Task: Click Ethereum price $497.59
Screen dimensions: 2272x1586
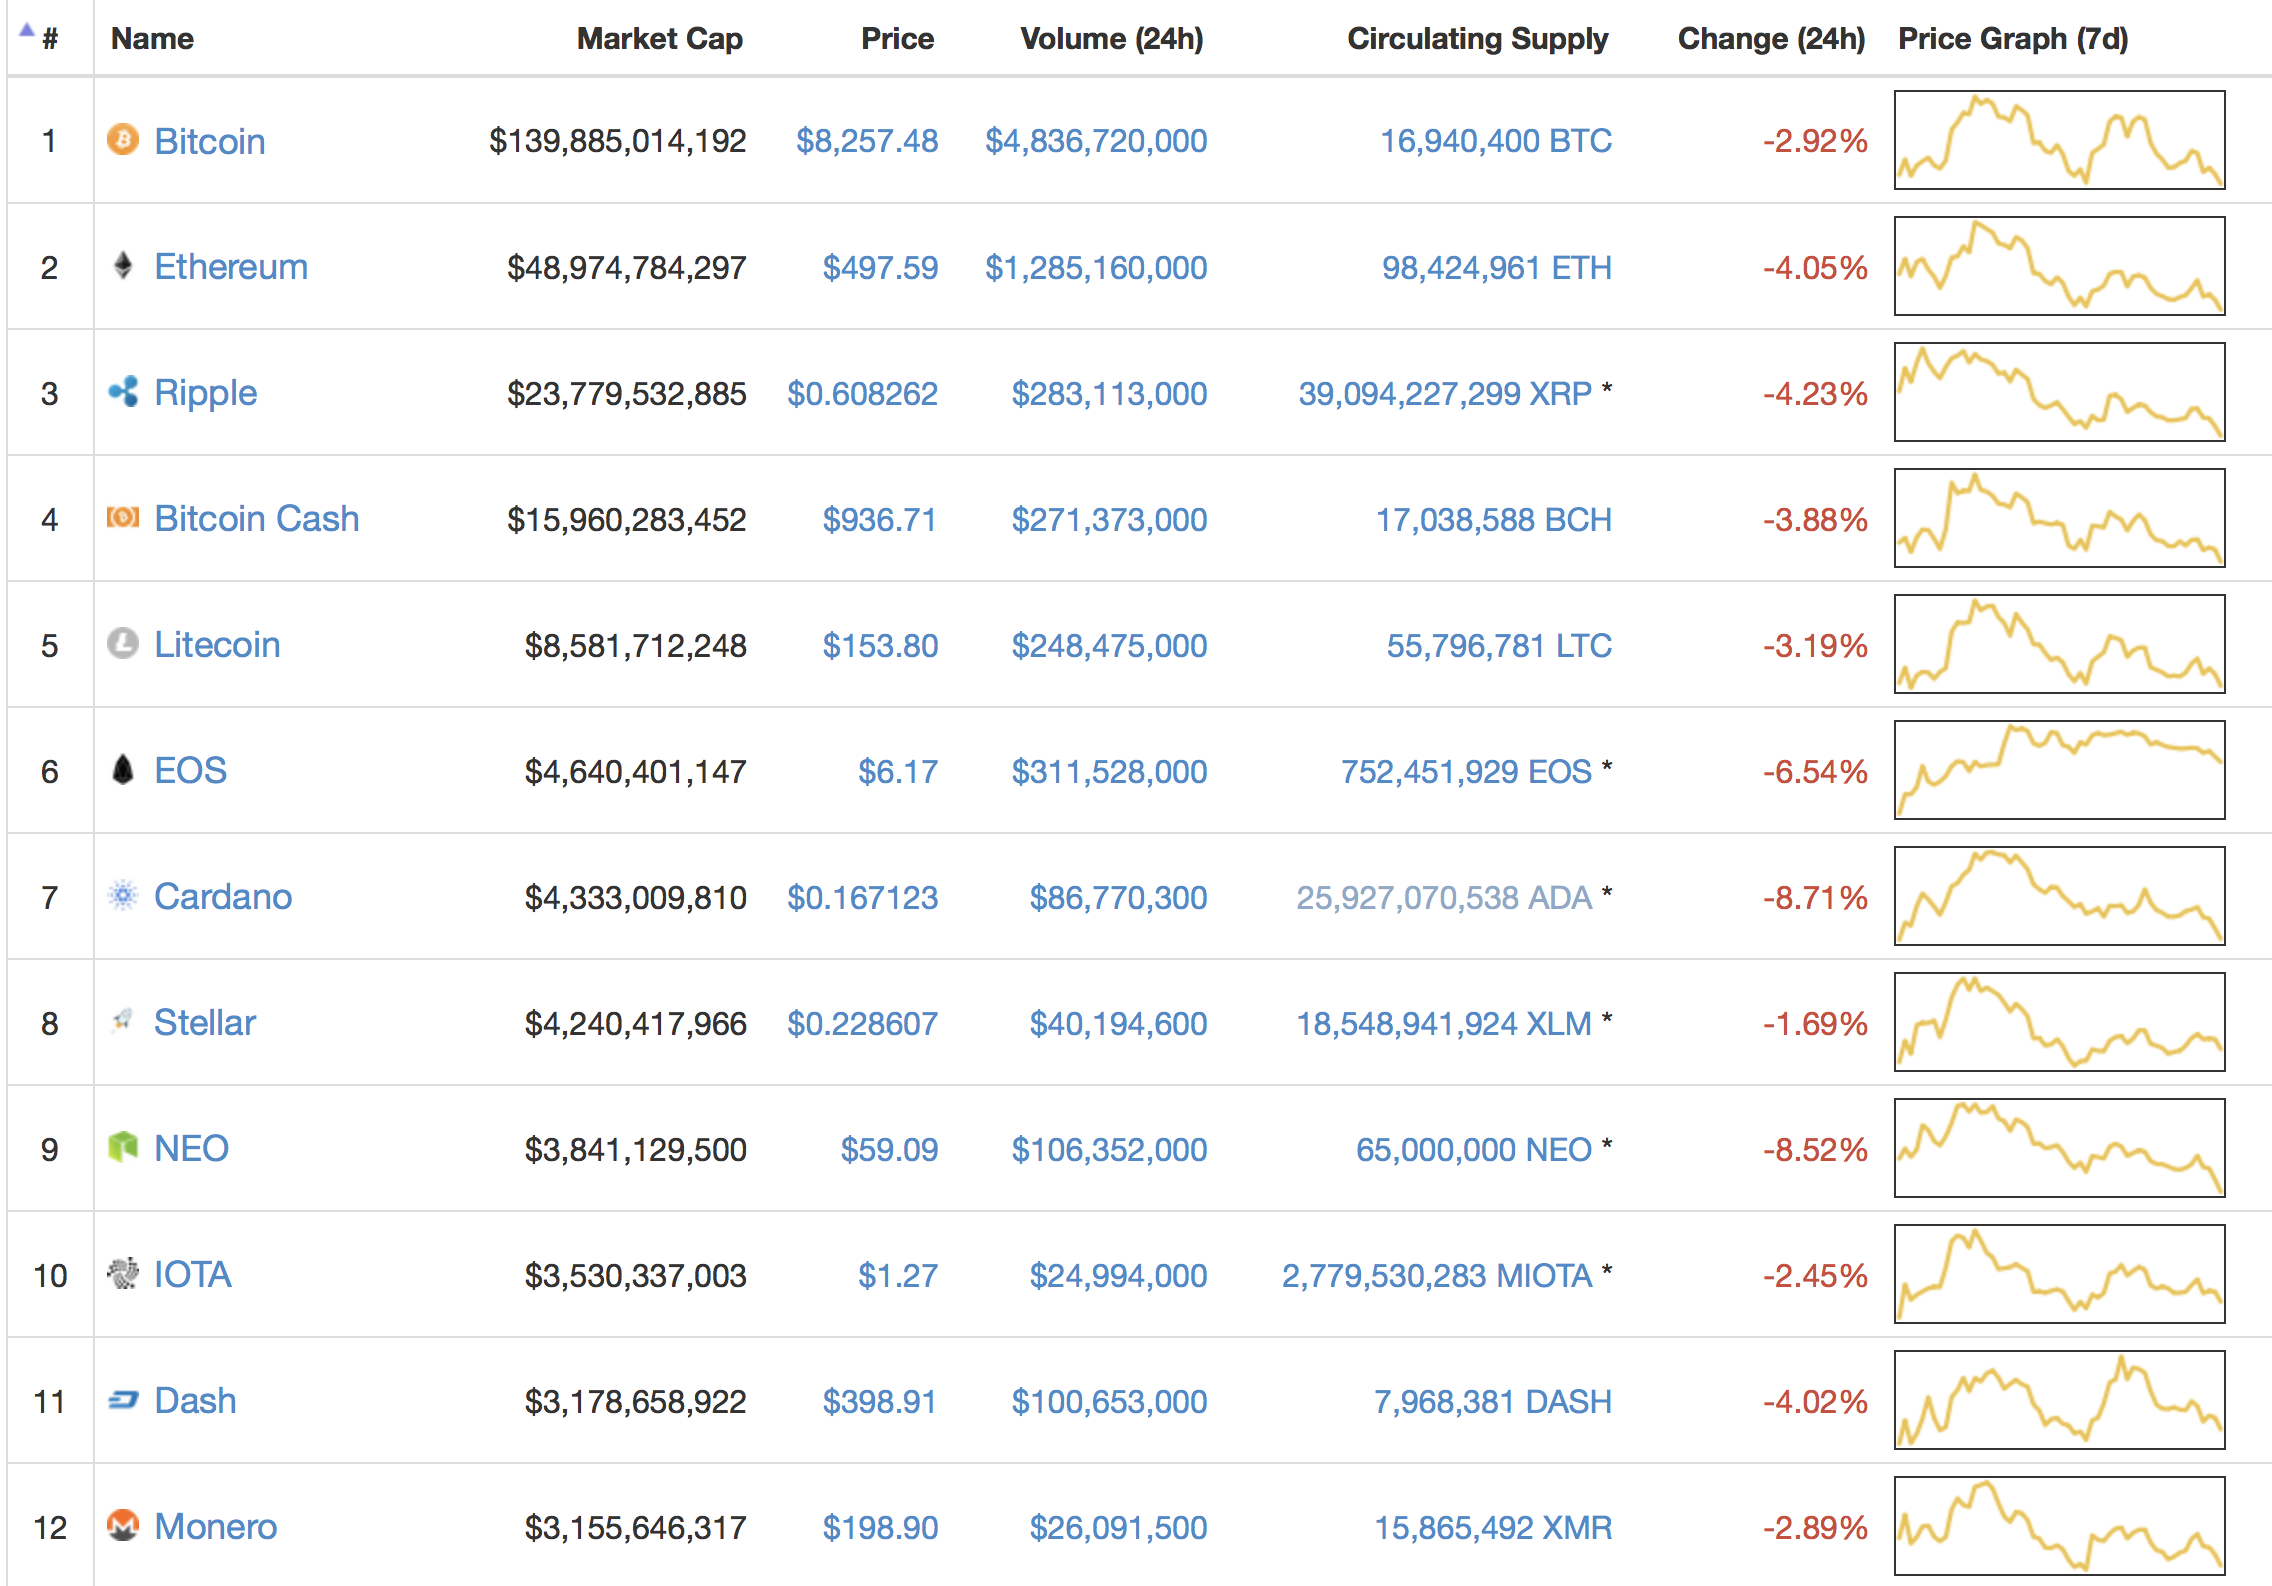Action: pyautogui.click(x=880, y=267)
